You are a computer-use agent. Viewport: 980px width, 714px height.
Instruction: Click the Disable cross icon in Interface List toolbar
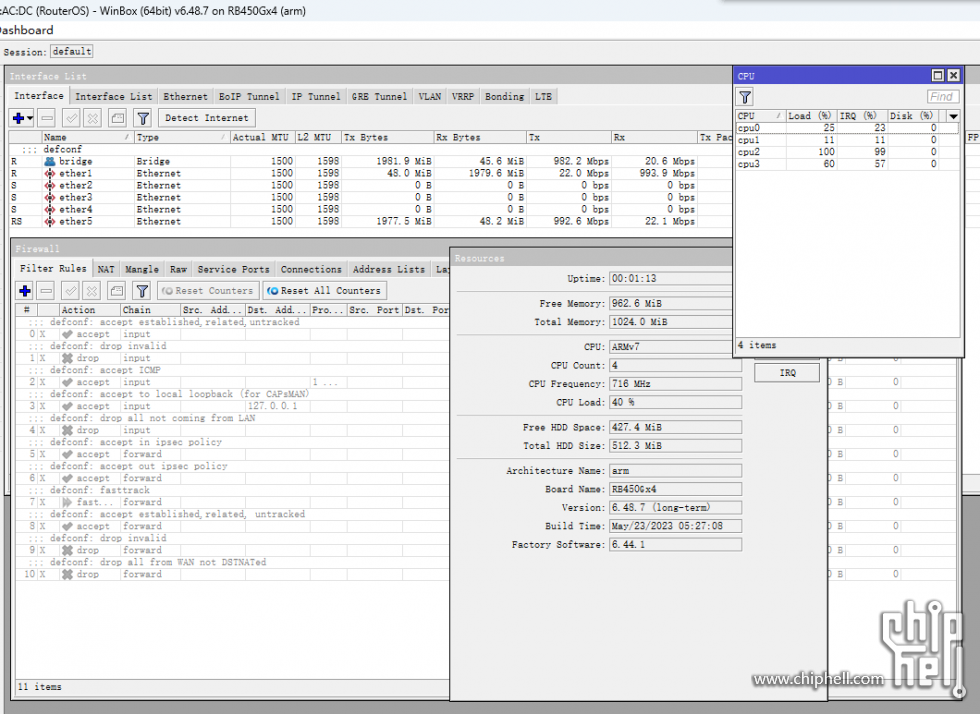click(92, 118)
